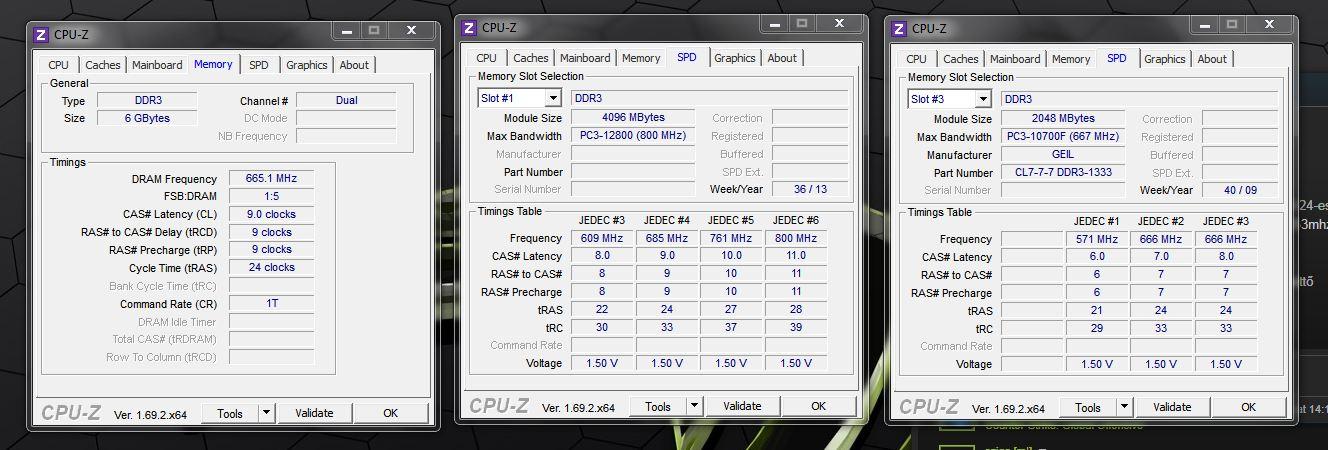Click Validate button in right CPU-Z window
The image size is (1328, 450).
pos(1172,407)
